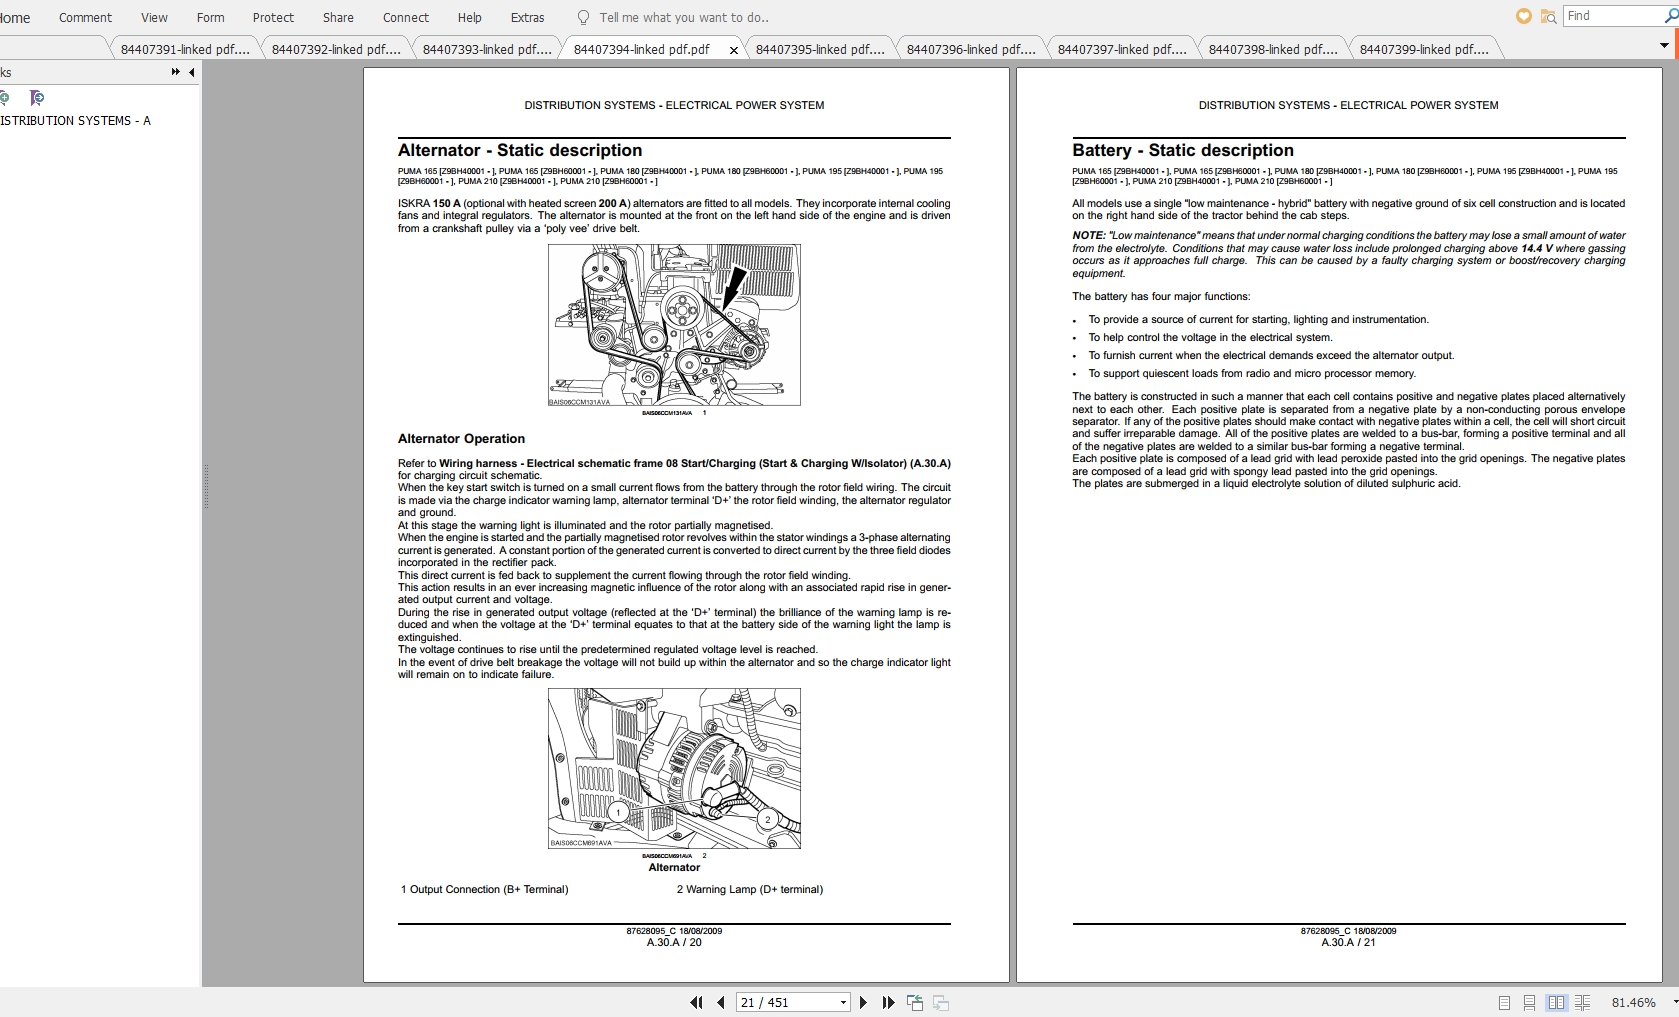Image resolution: width=1679 pixels, height=1017 pixels.
Task: Click the lightbulb icon beside Tell me
Action: [584, 18]
